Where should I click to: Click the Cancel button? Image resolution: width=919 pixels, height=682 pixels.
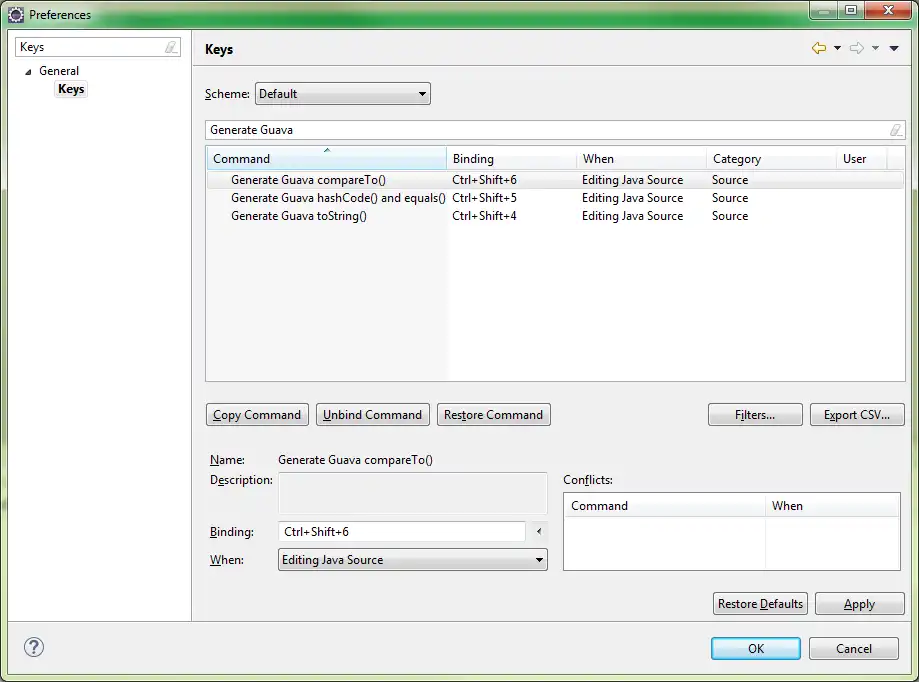tap(853, 649)
